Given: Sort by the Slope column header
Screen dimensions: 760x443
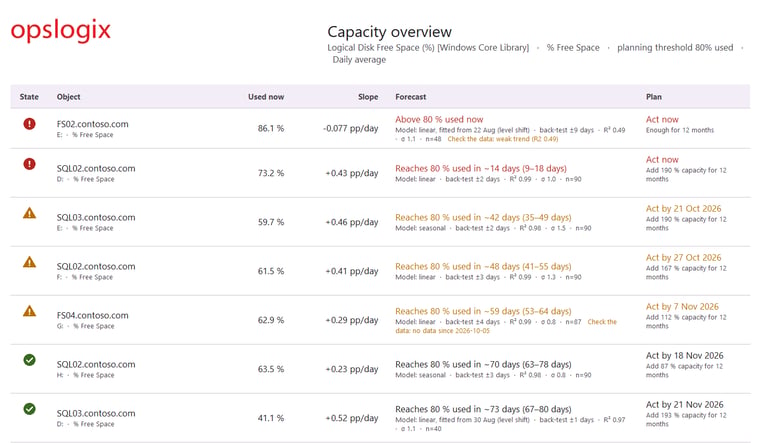Looking at the screenshot, I should 368,97.
